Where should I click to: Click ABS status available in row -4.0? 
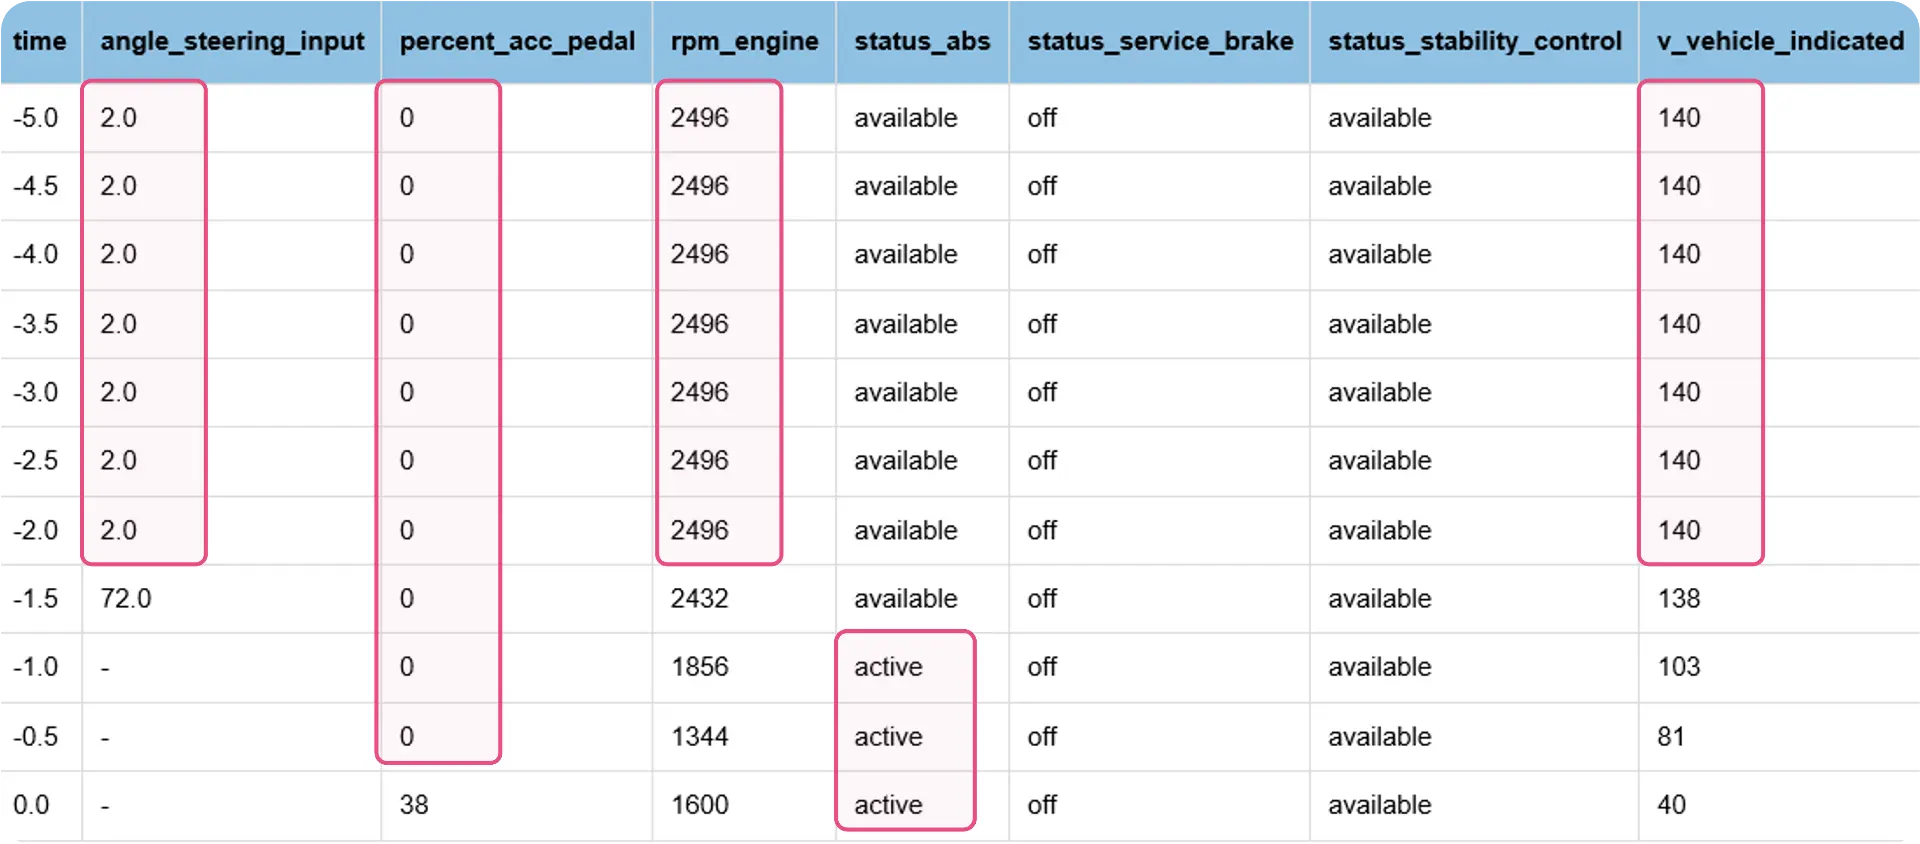pos(906,254)
